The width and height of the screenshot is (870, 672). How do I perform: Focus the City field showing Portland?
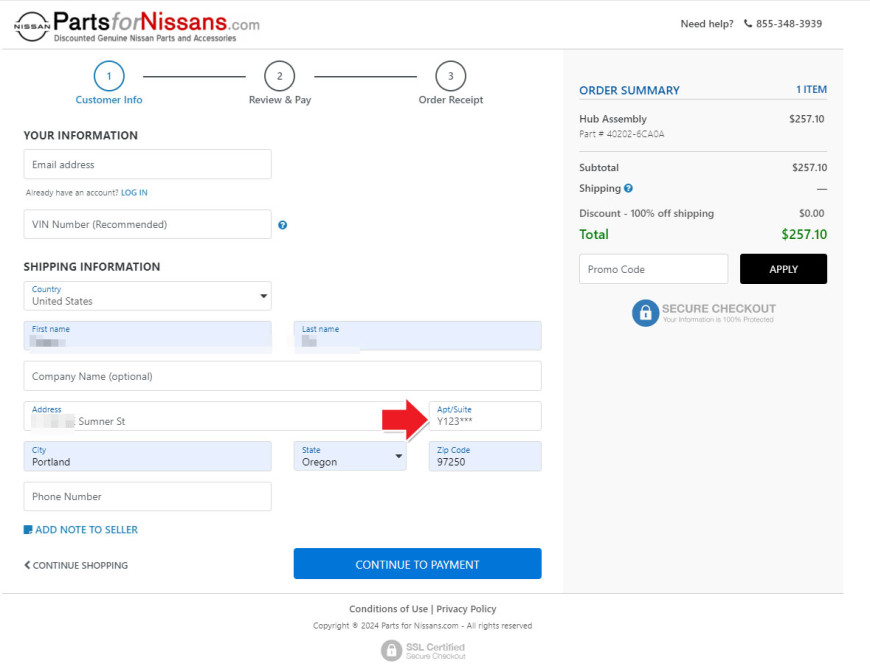[148, 456]
